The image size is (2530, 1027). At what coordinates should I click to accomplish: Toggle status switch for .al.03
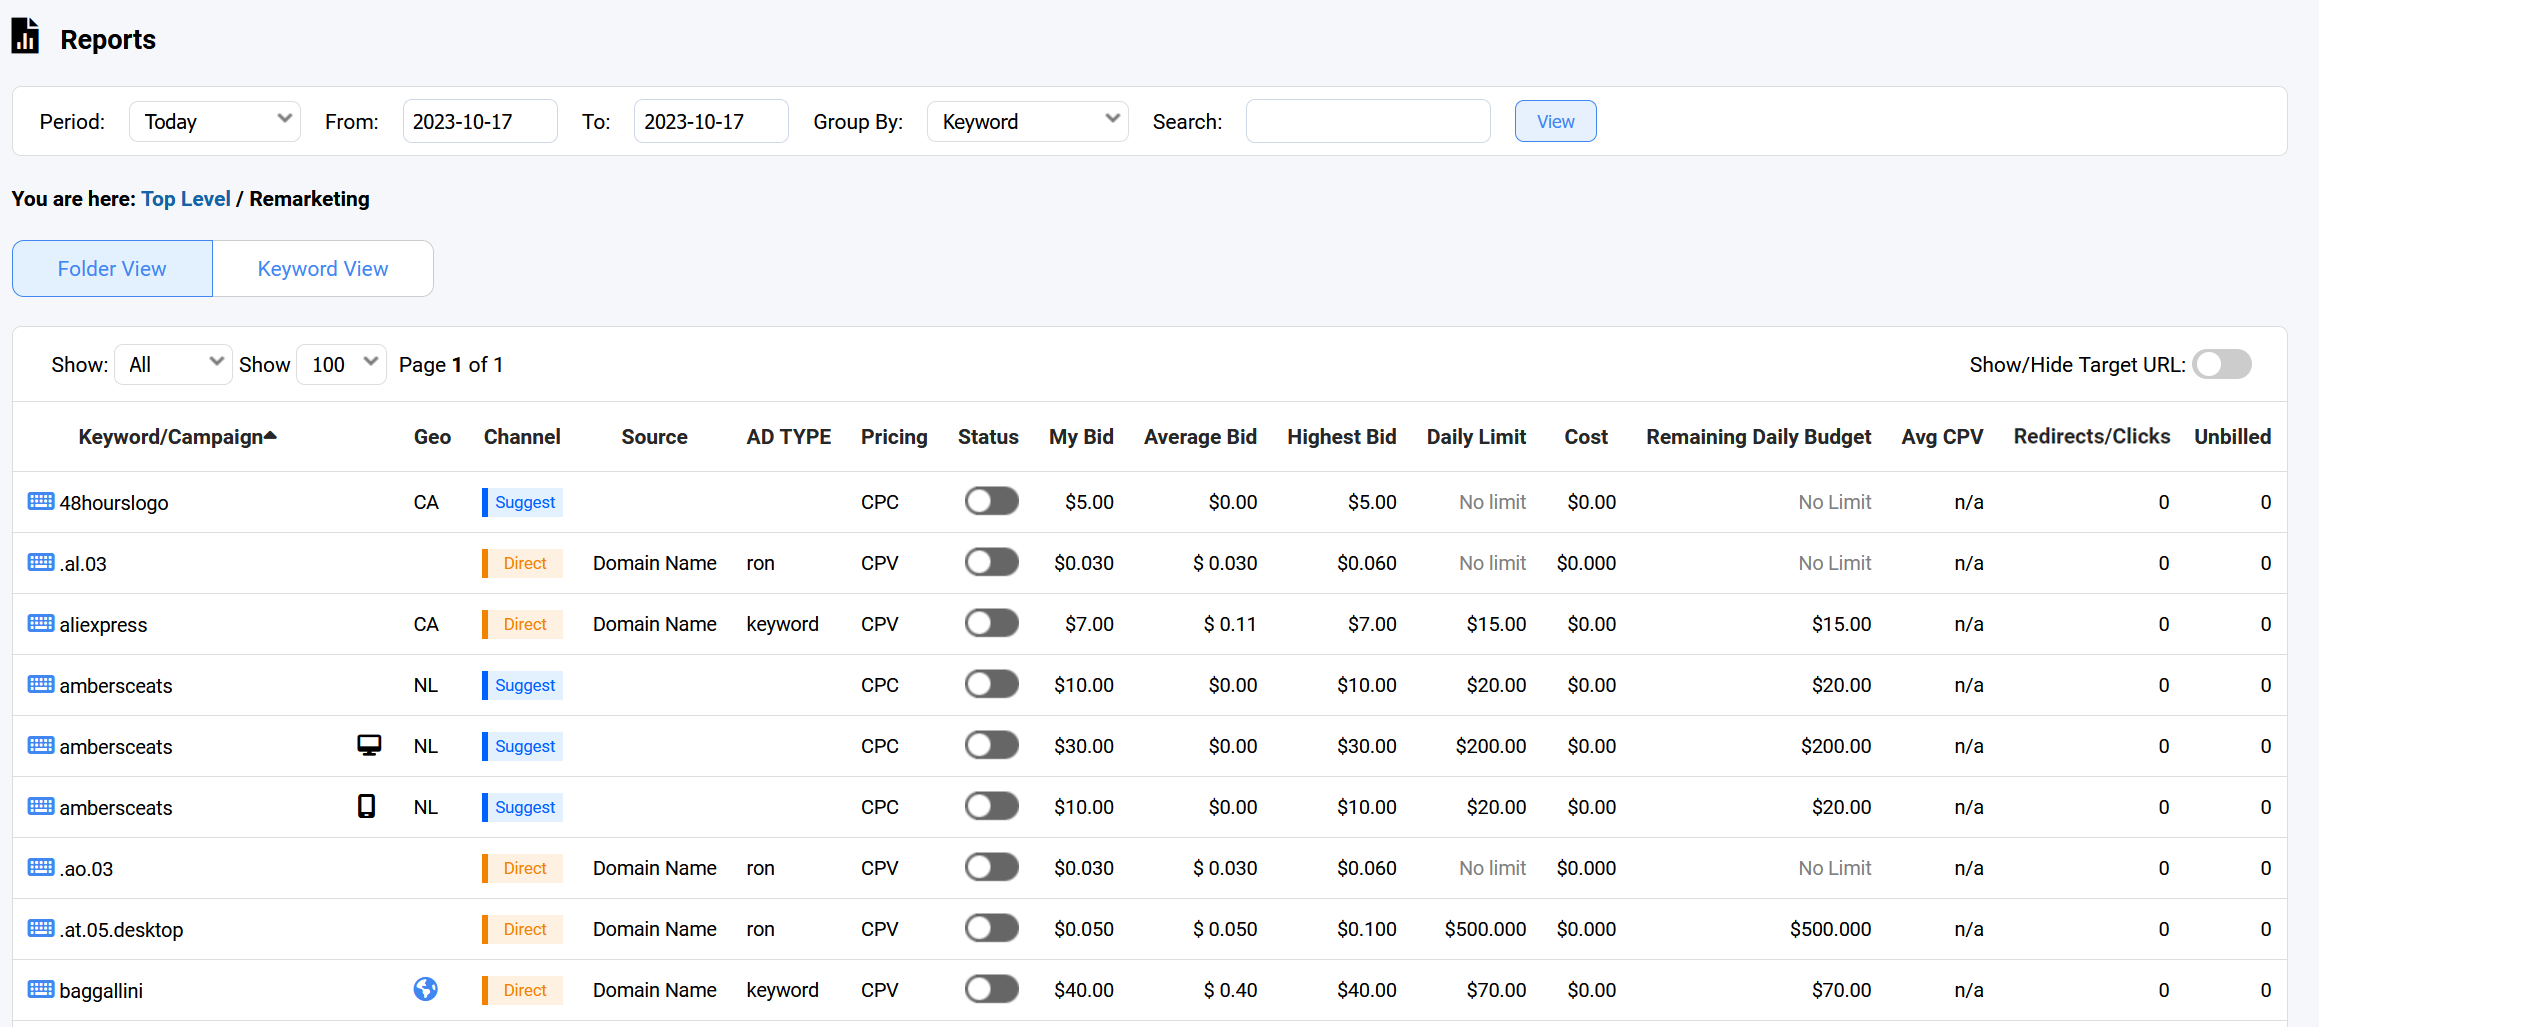991,562
